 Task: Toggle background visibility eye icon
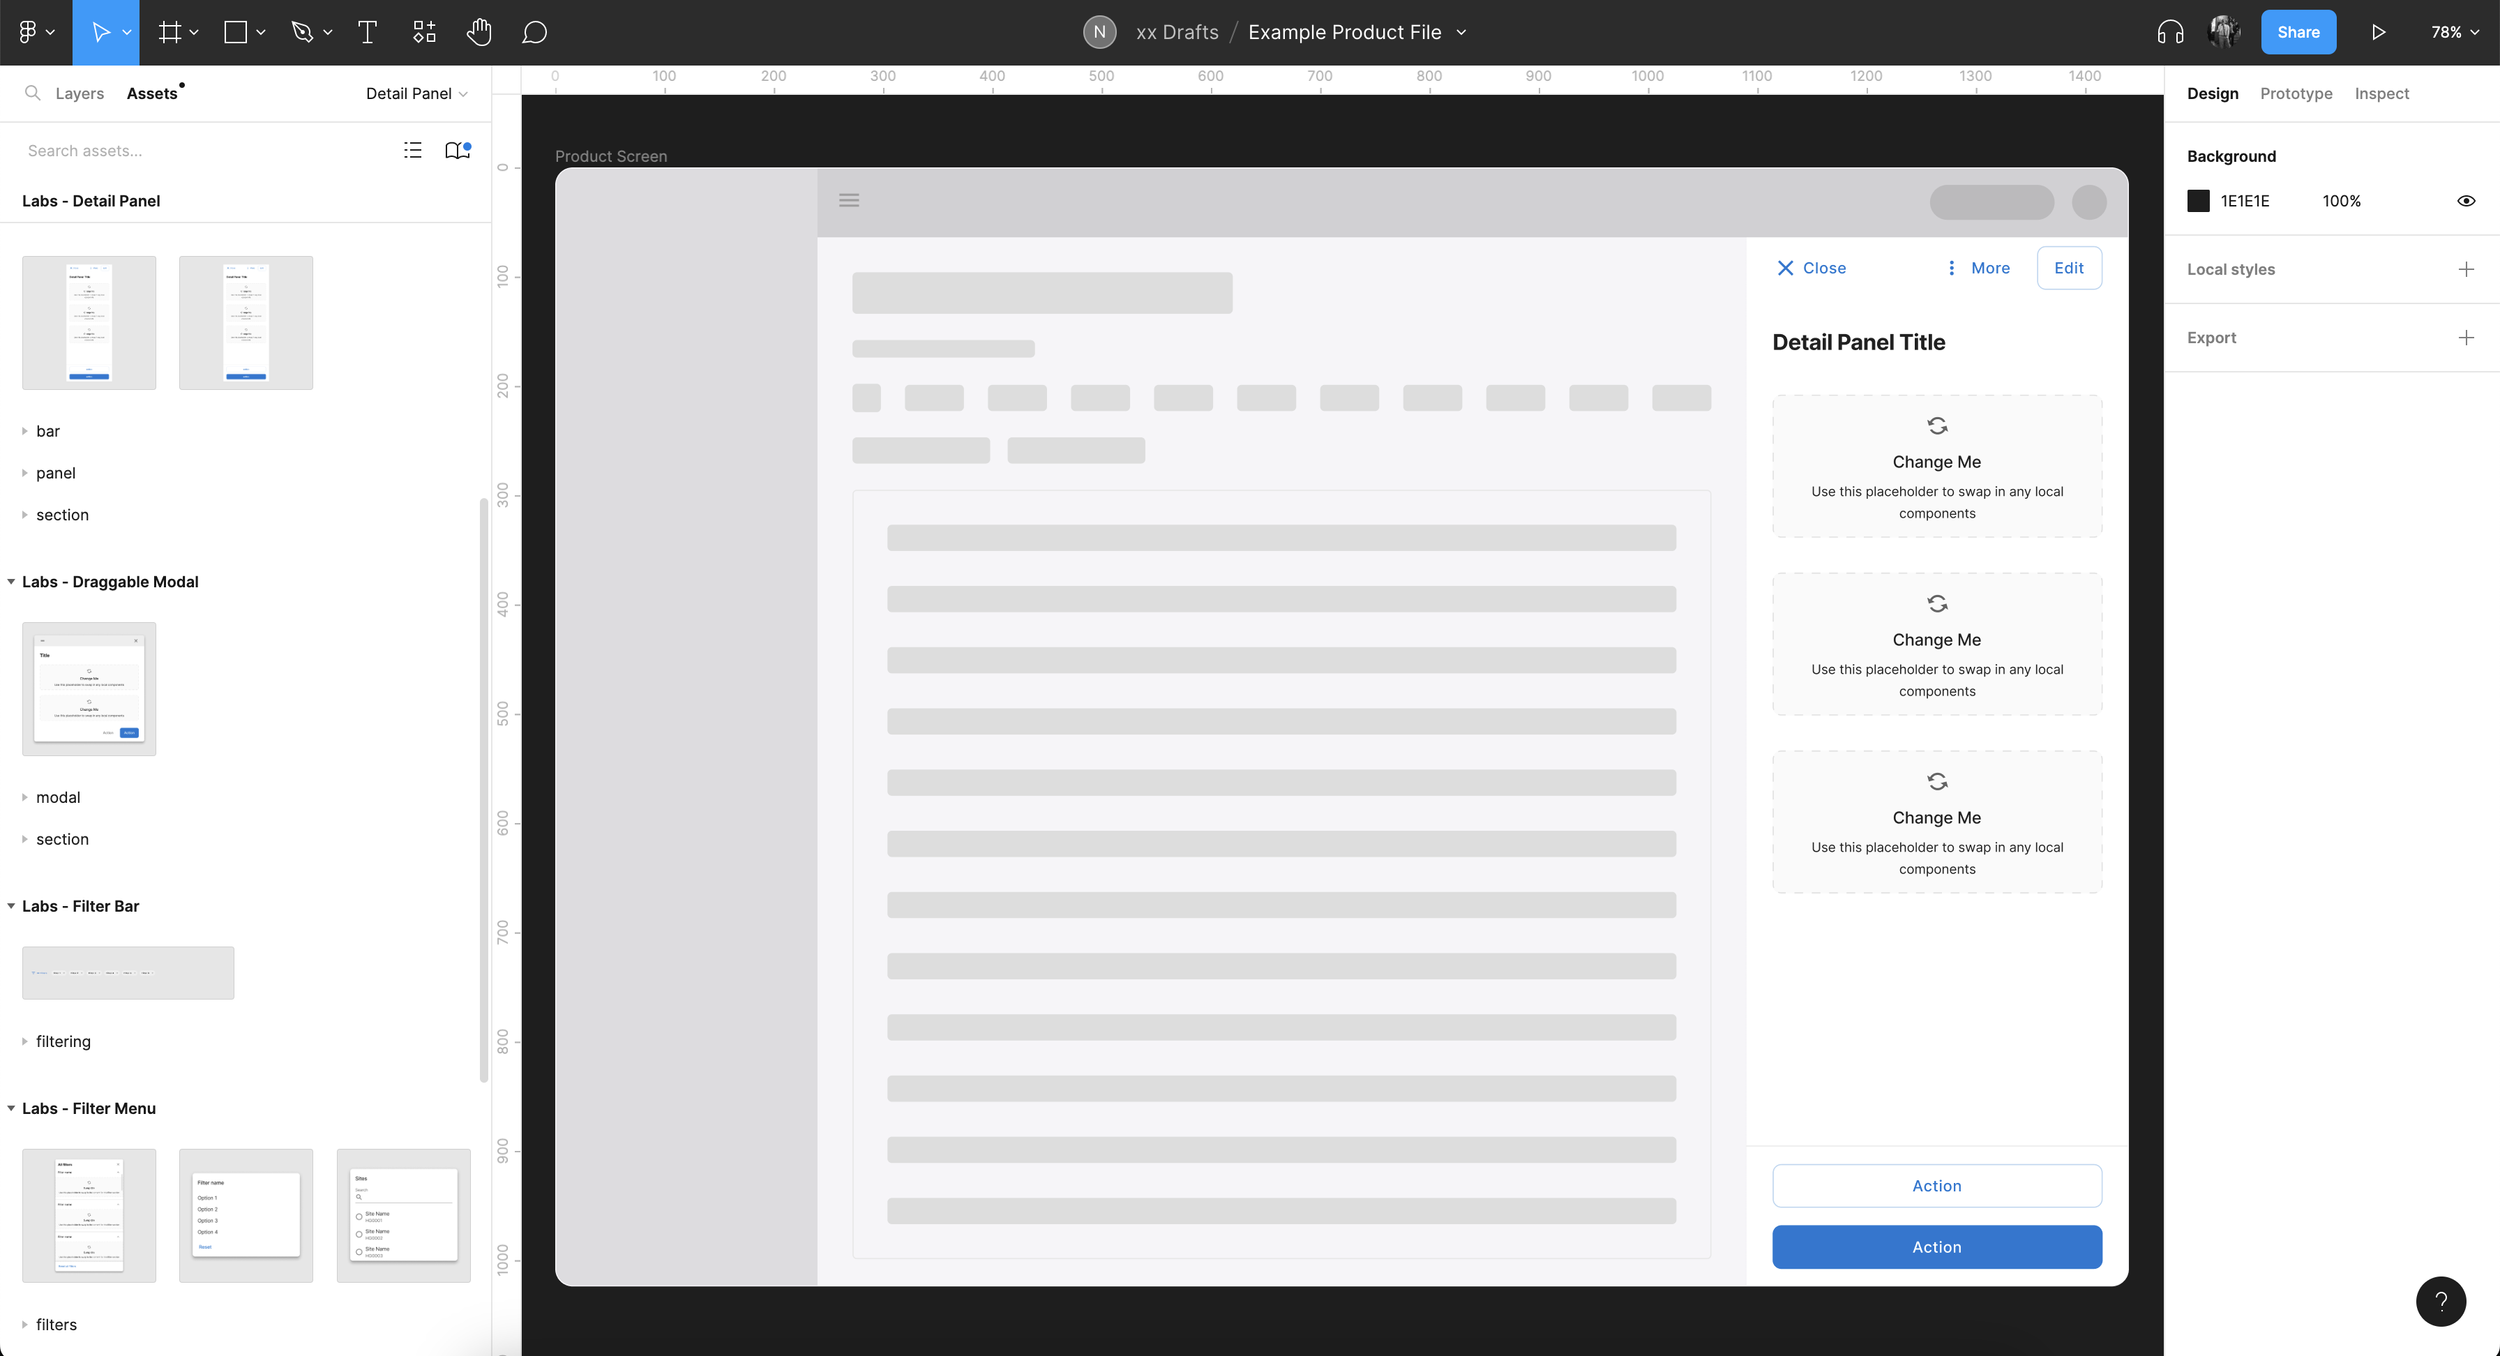pyautogui.click(x=2466, y=201)
